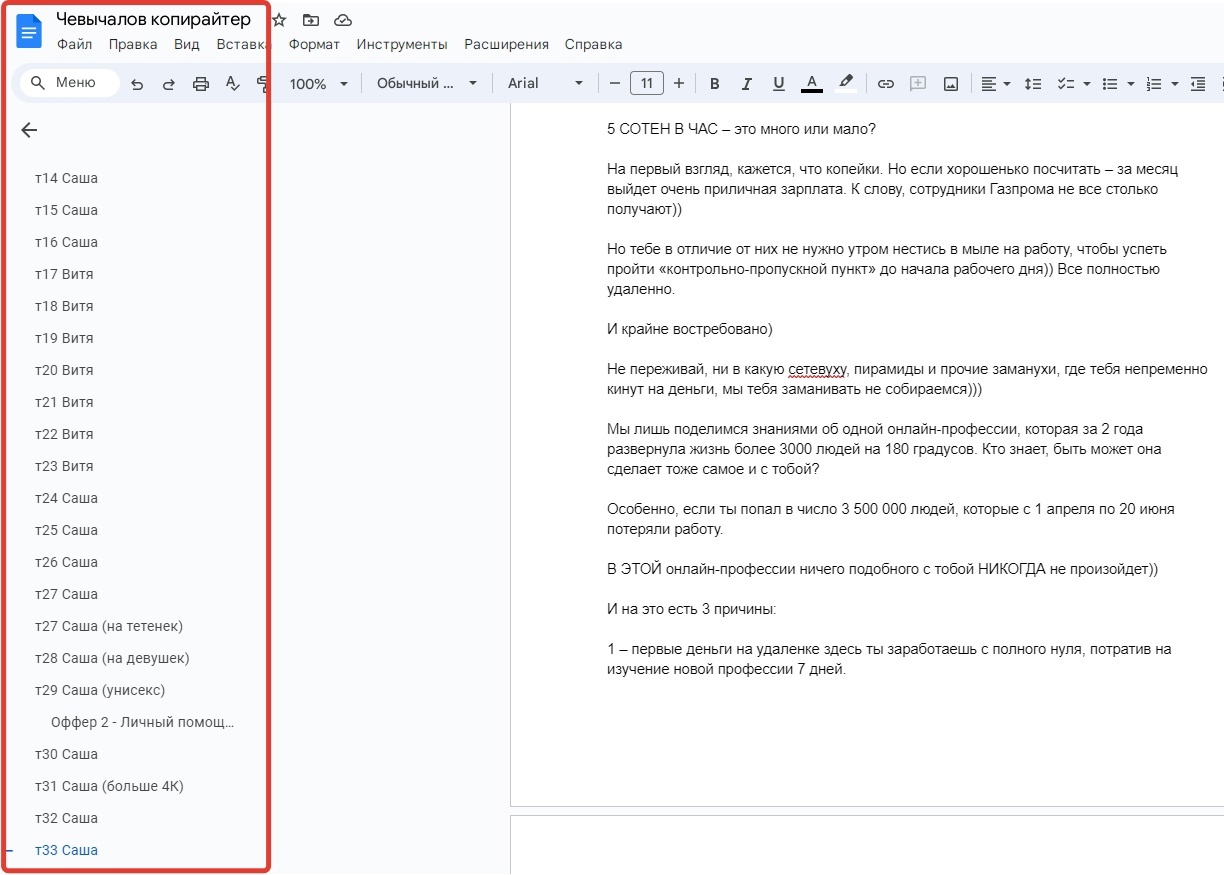Open the Инструменты menu
This screenshot has width=1224, height=875.
pyautogui.click(x=402, y=44)
